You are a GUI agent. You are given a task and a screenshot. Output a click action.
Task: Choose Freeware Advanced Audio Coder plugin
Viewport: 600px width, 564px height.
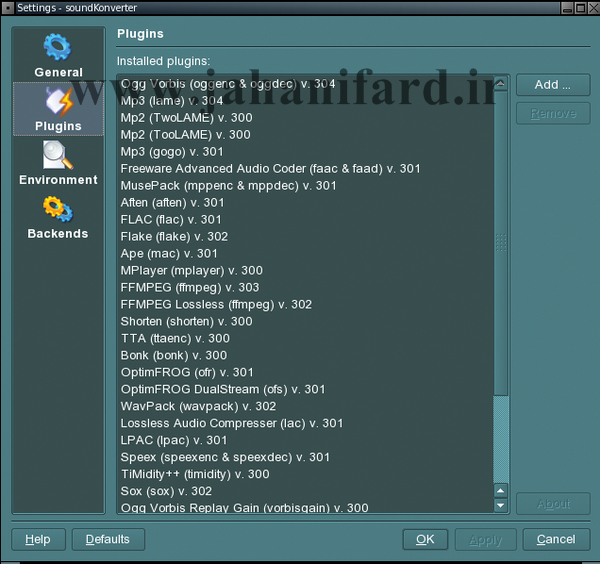point(270,168)
